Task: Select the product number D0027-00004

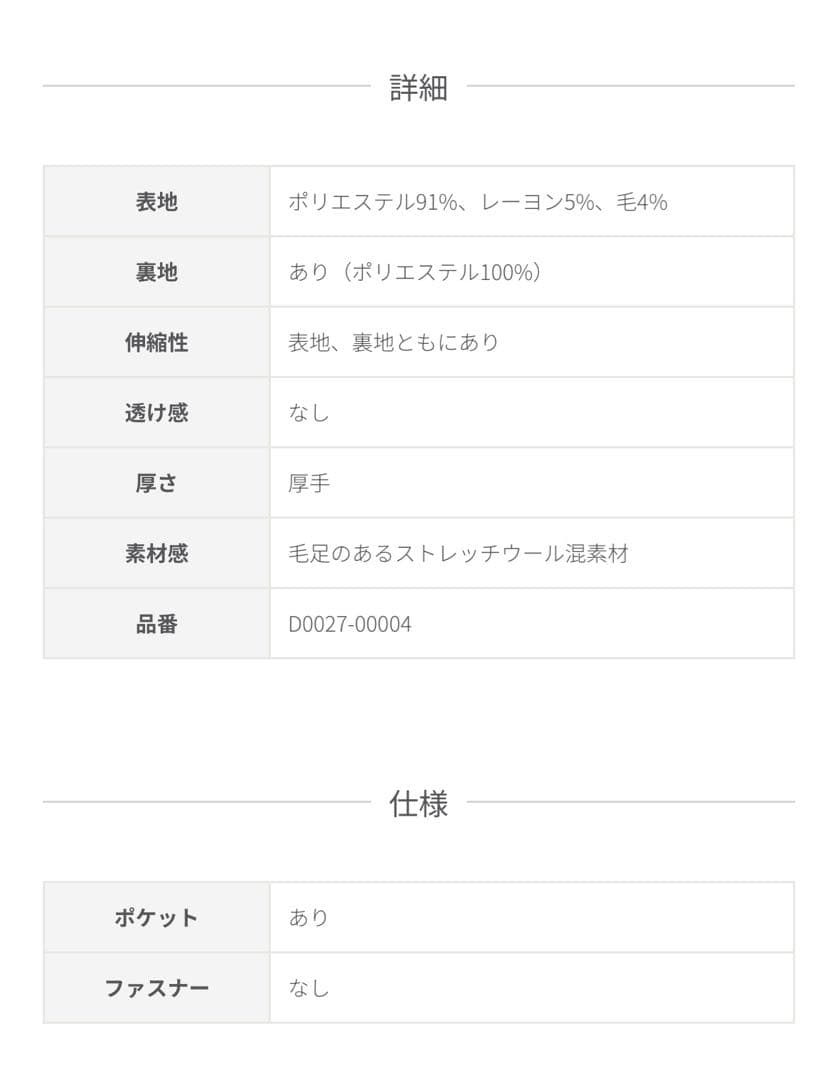Action: [x=350, y=624]
